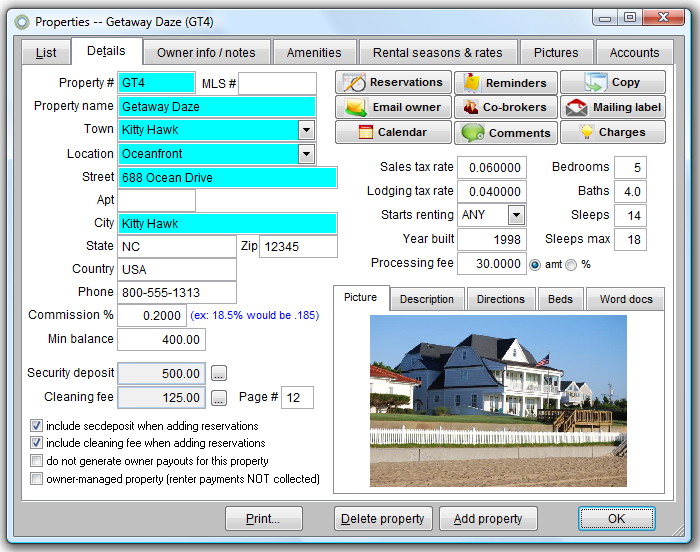Switch to the Amenities tab
The image size is (700, 552).
pyautogui.click(x=314, y=53)
